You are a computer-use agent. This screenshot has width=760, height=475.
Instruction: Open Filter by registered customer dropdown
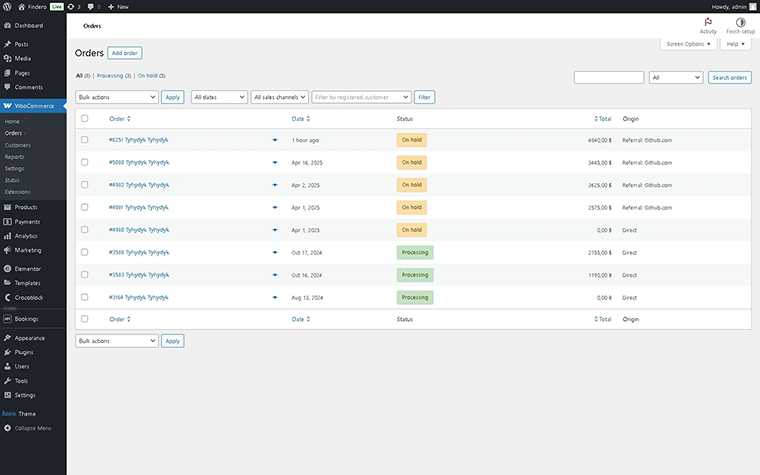[362, 97]
